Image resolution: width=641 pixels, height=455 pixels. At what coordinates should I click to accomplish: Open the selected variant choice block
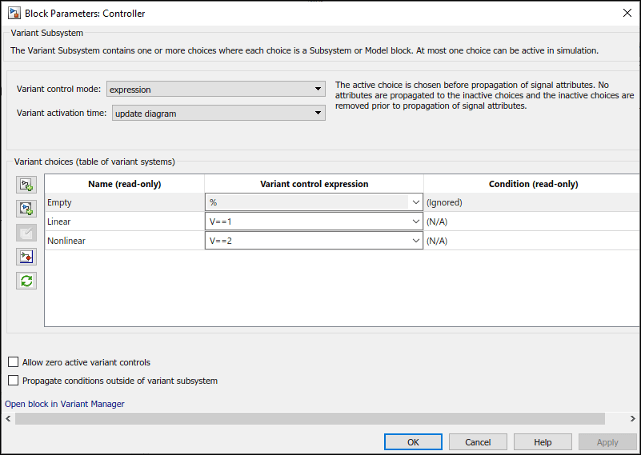27,257
